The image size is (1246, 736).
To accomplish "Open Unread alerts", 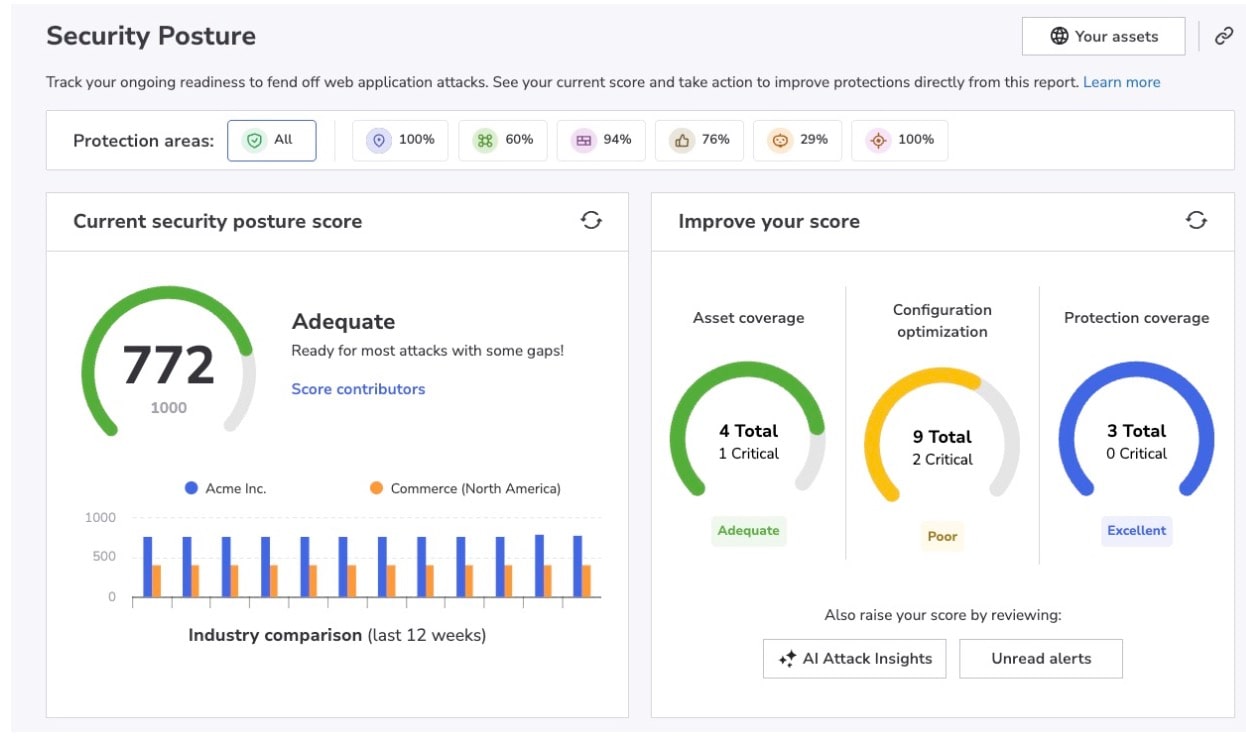I will 1041,659.
